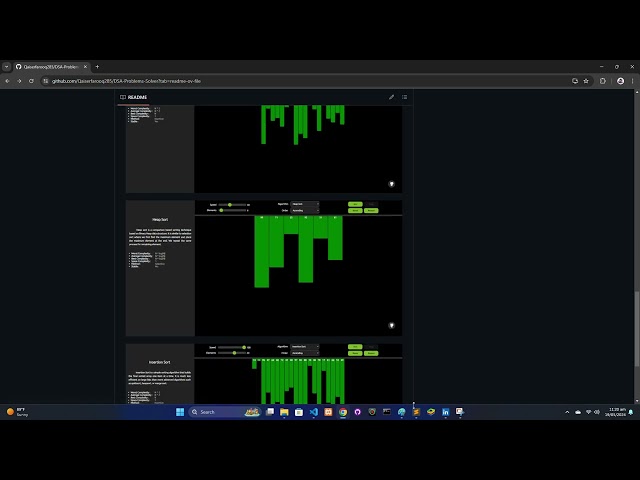This screenshot has height=480, width=640.
Task: Switch to the README tab
Action: coord(133,97)
